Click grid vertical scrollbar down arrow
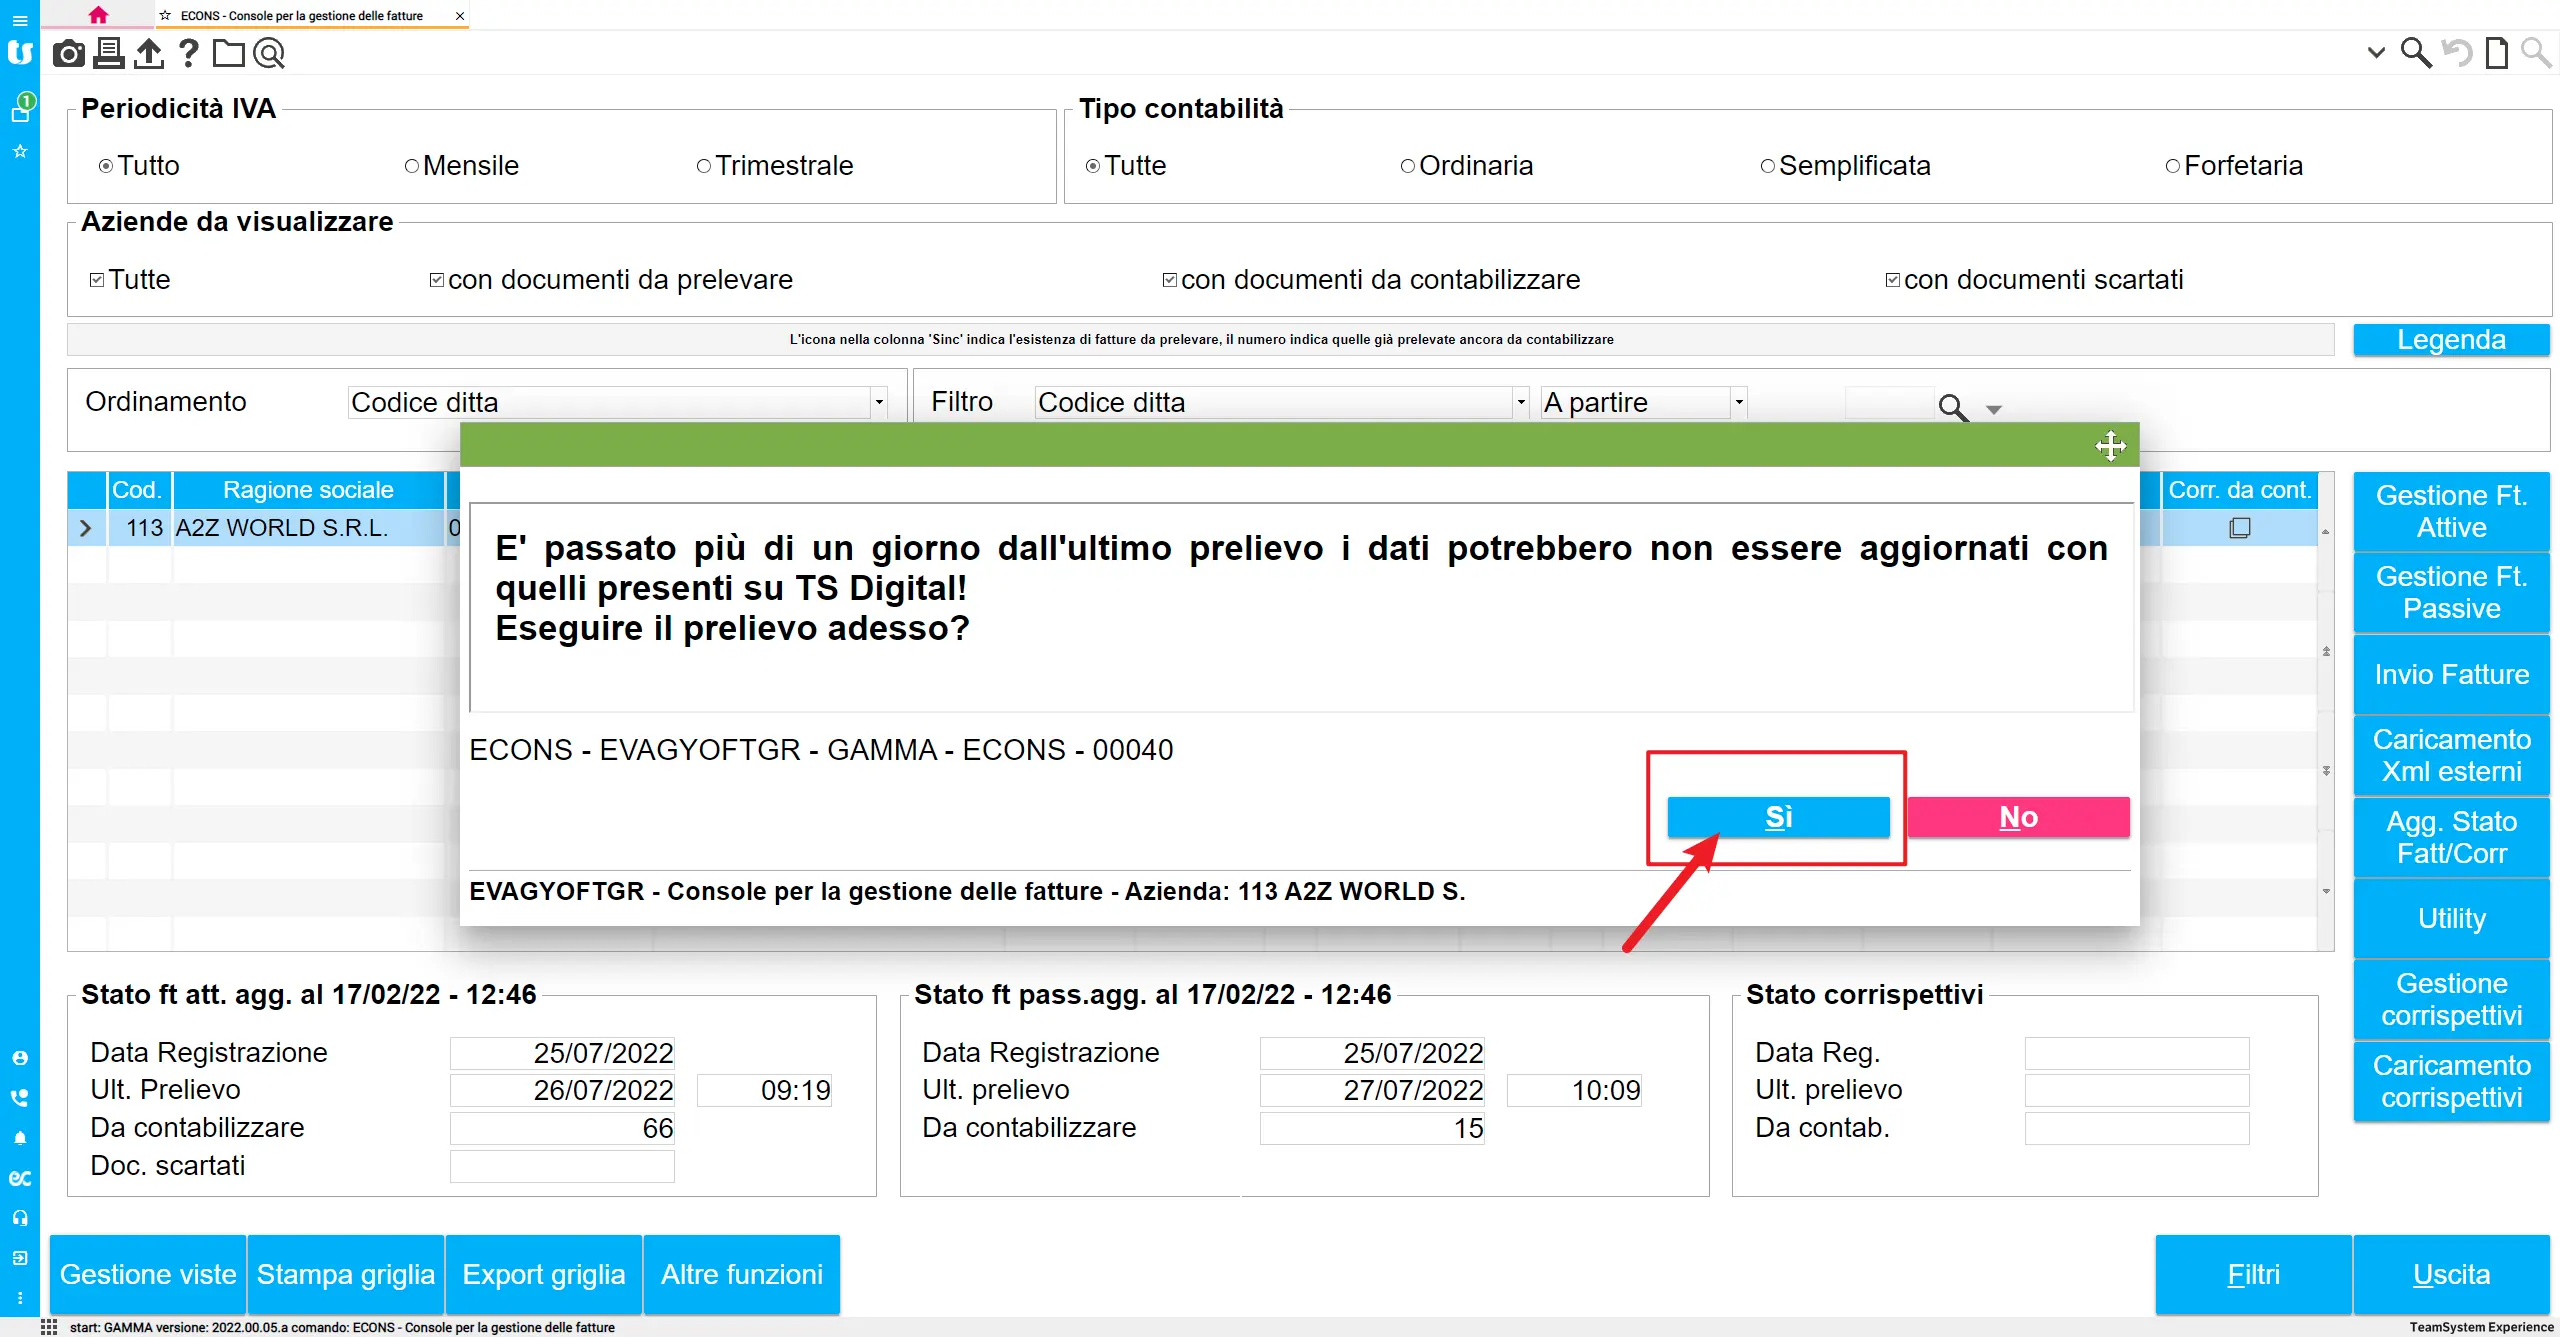Screen dimensions: 2560x1337 tap(2326, 891)
